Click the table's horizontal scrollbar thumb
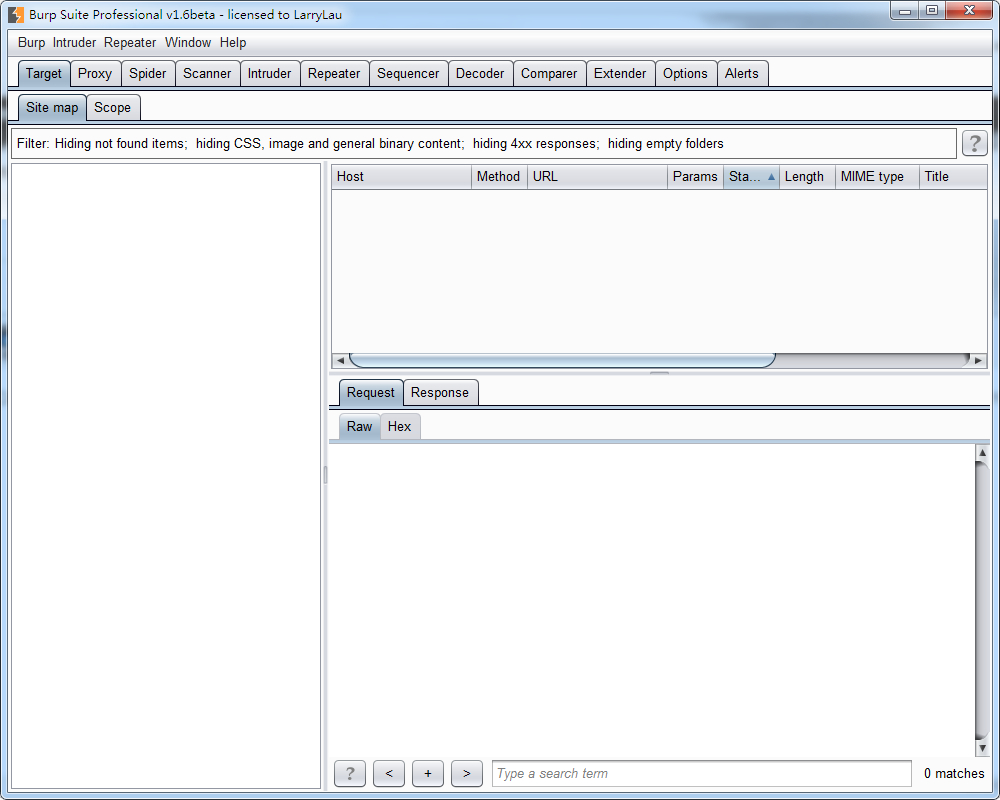 coord(562,360)
